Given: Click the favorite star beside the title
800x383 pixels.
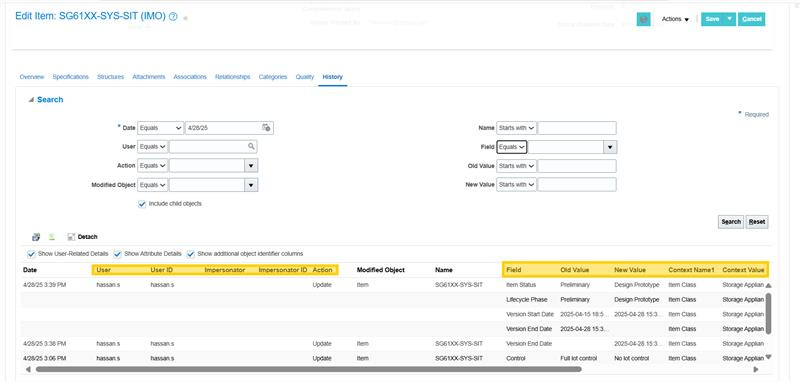Looking at the screenshot, I should tap(185, 18).
